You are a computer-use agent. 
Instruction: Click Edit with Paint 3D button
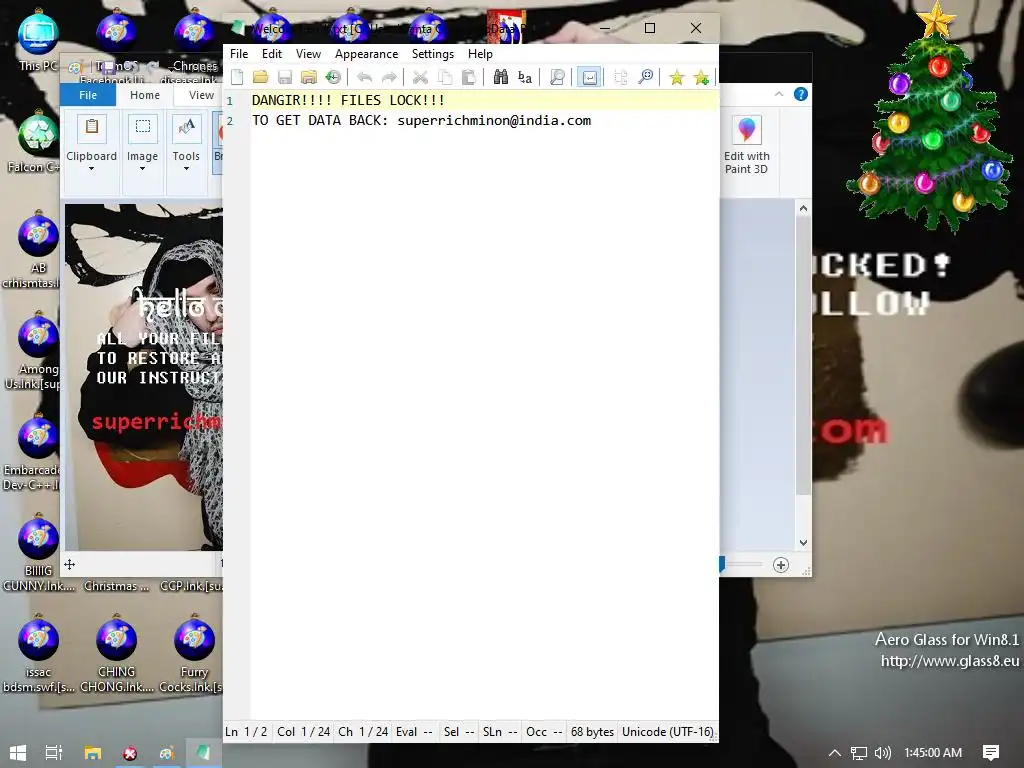(746, 145)
